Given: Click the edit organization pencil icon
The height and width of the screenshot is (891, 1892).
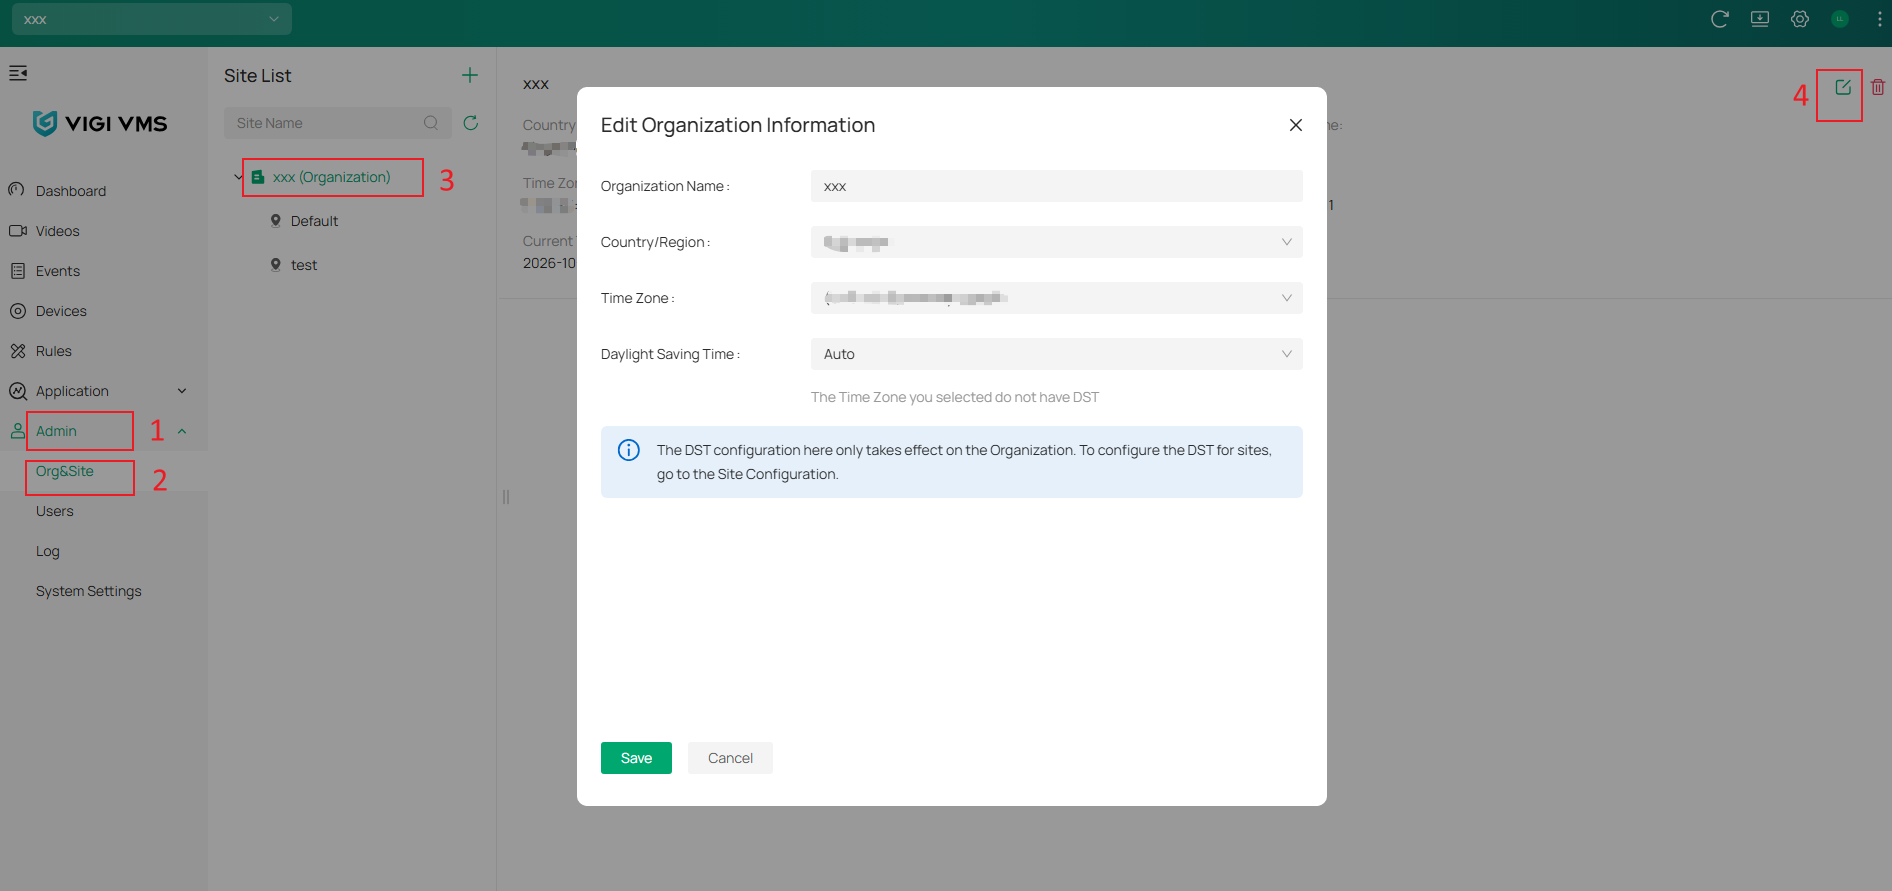Looking at the screenshot, I should click(x=1843, y=87).
